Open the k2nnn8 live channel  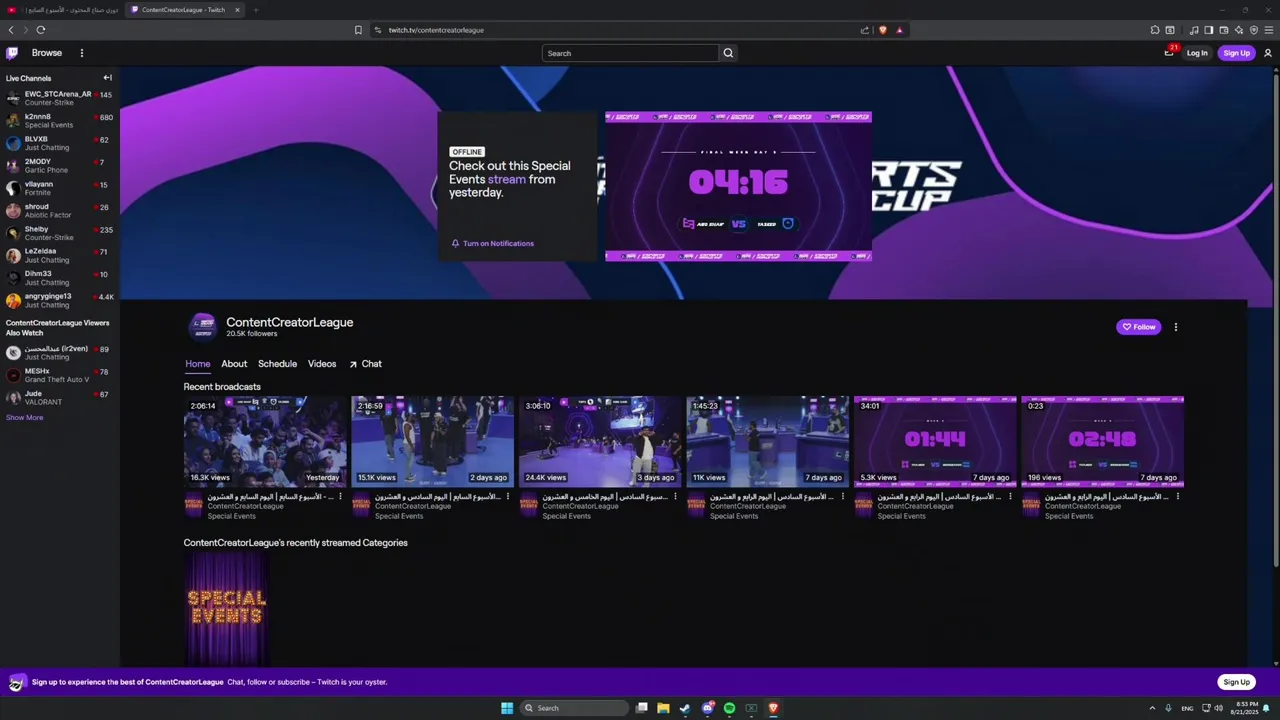tap(60, 121)
